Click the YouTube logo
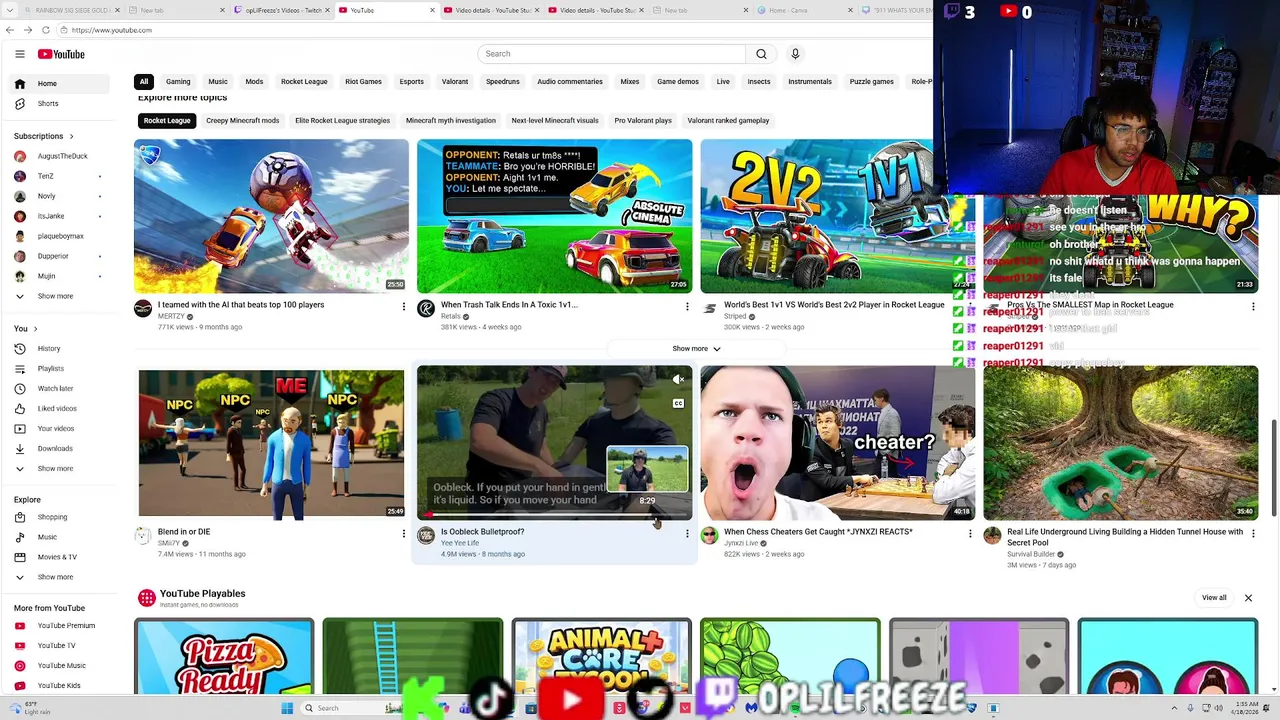 tap(61, 54)
